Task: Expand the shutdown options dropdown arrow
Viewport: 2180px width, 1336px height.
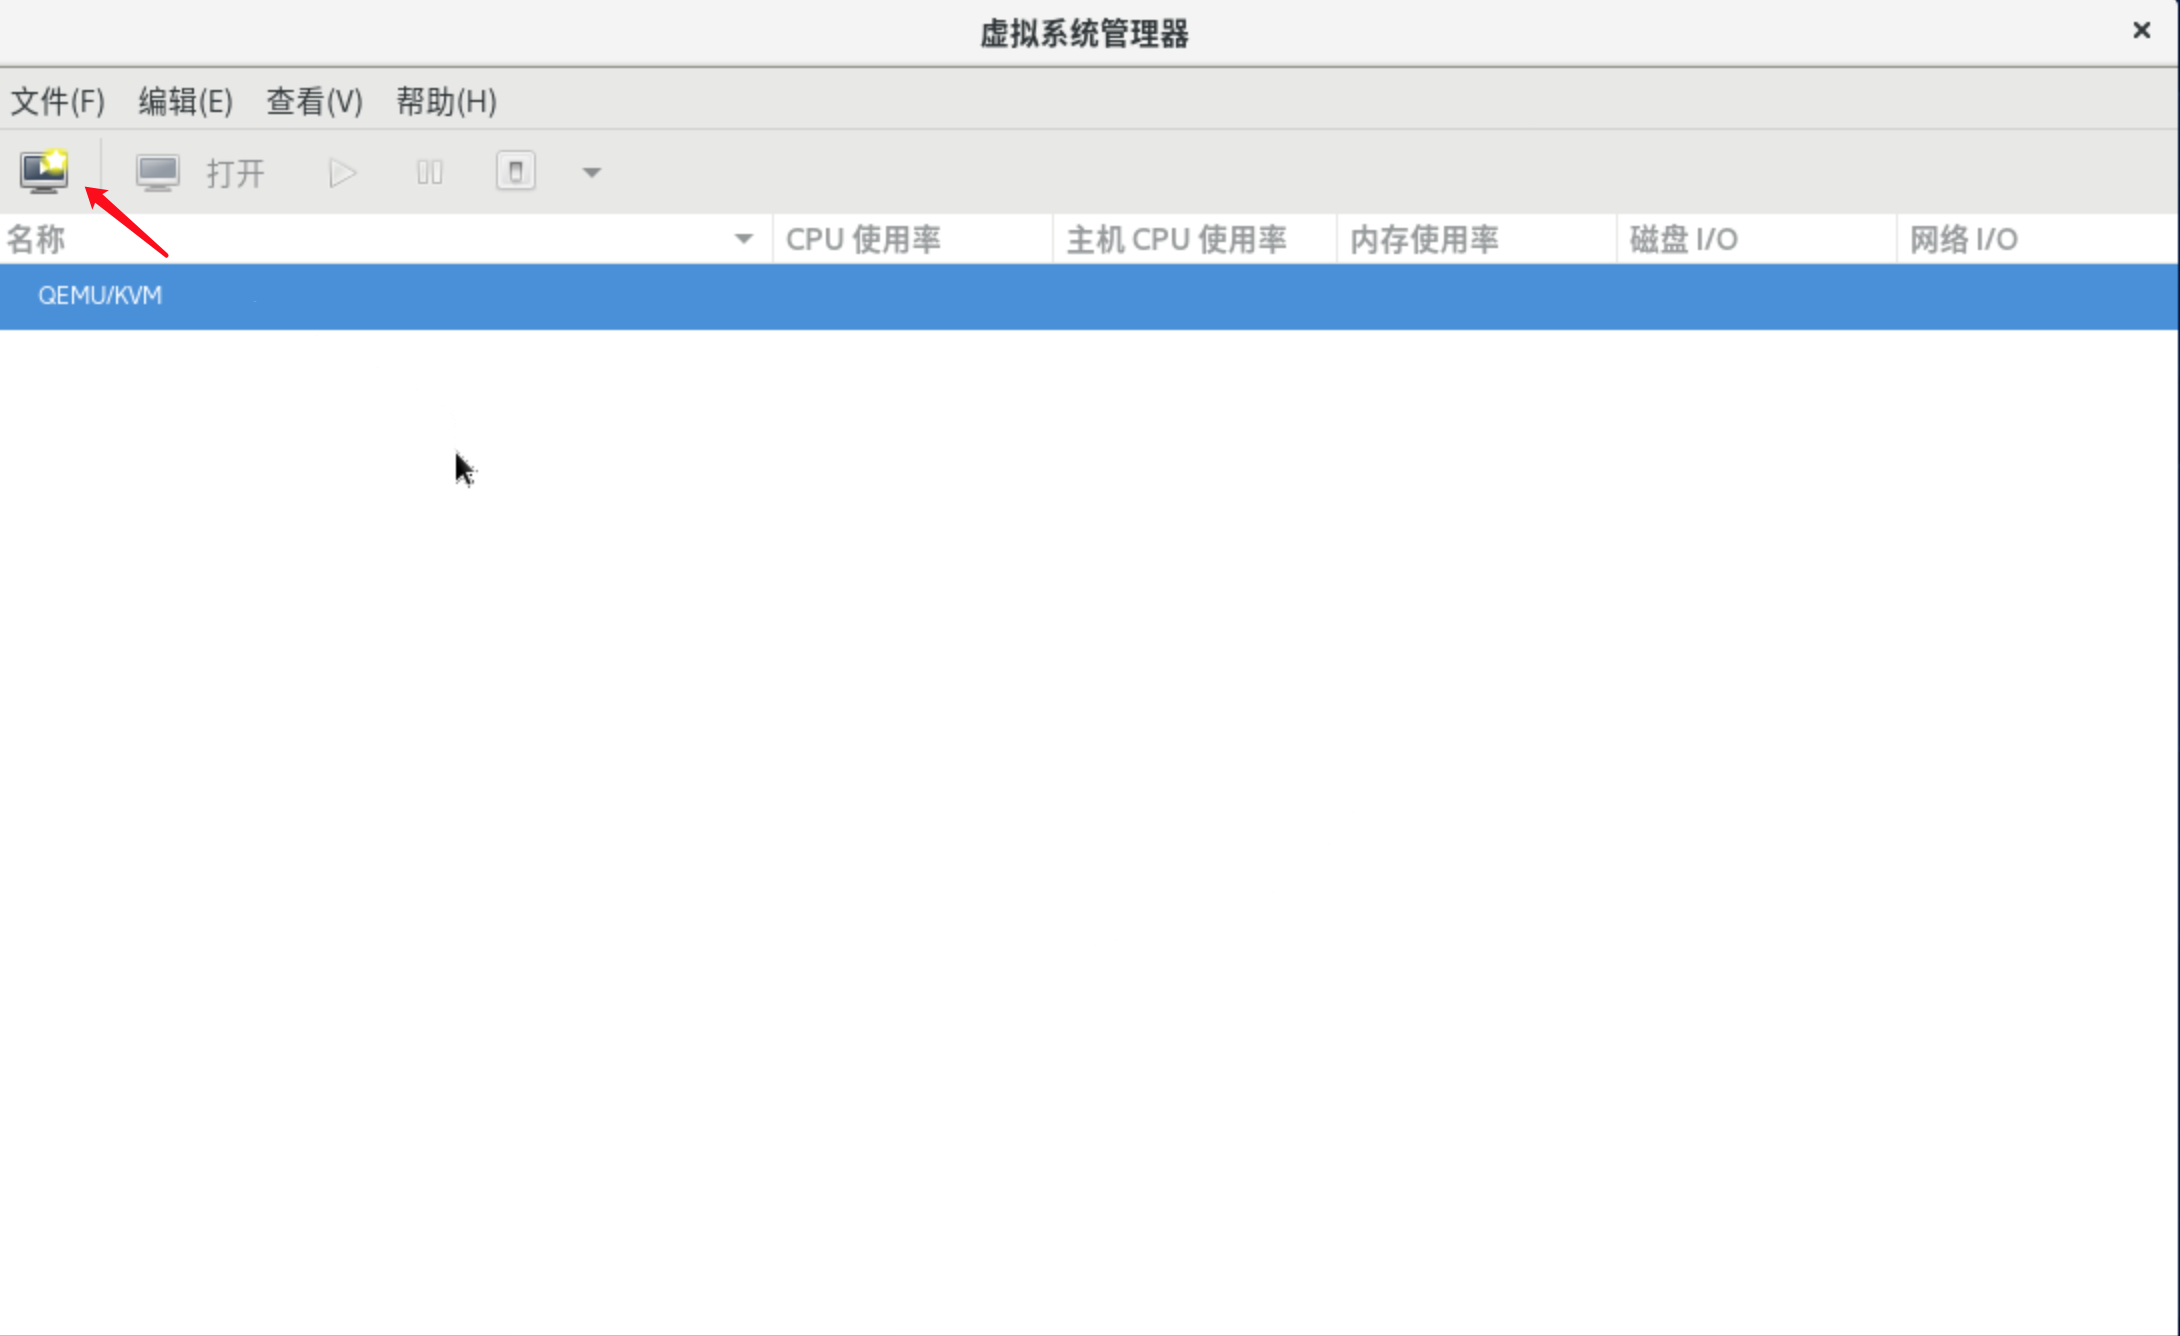Action: pyautogui.click(x=592, y=173)
